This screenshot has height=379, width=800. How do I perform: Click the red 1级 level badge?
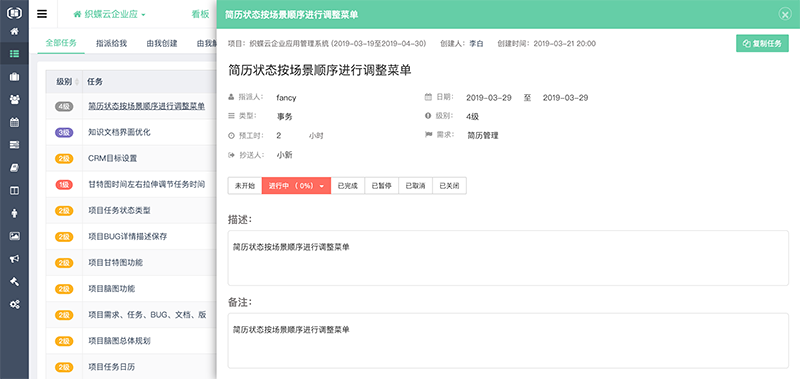coord(64,184)
